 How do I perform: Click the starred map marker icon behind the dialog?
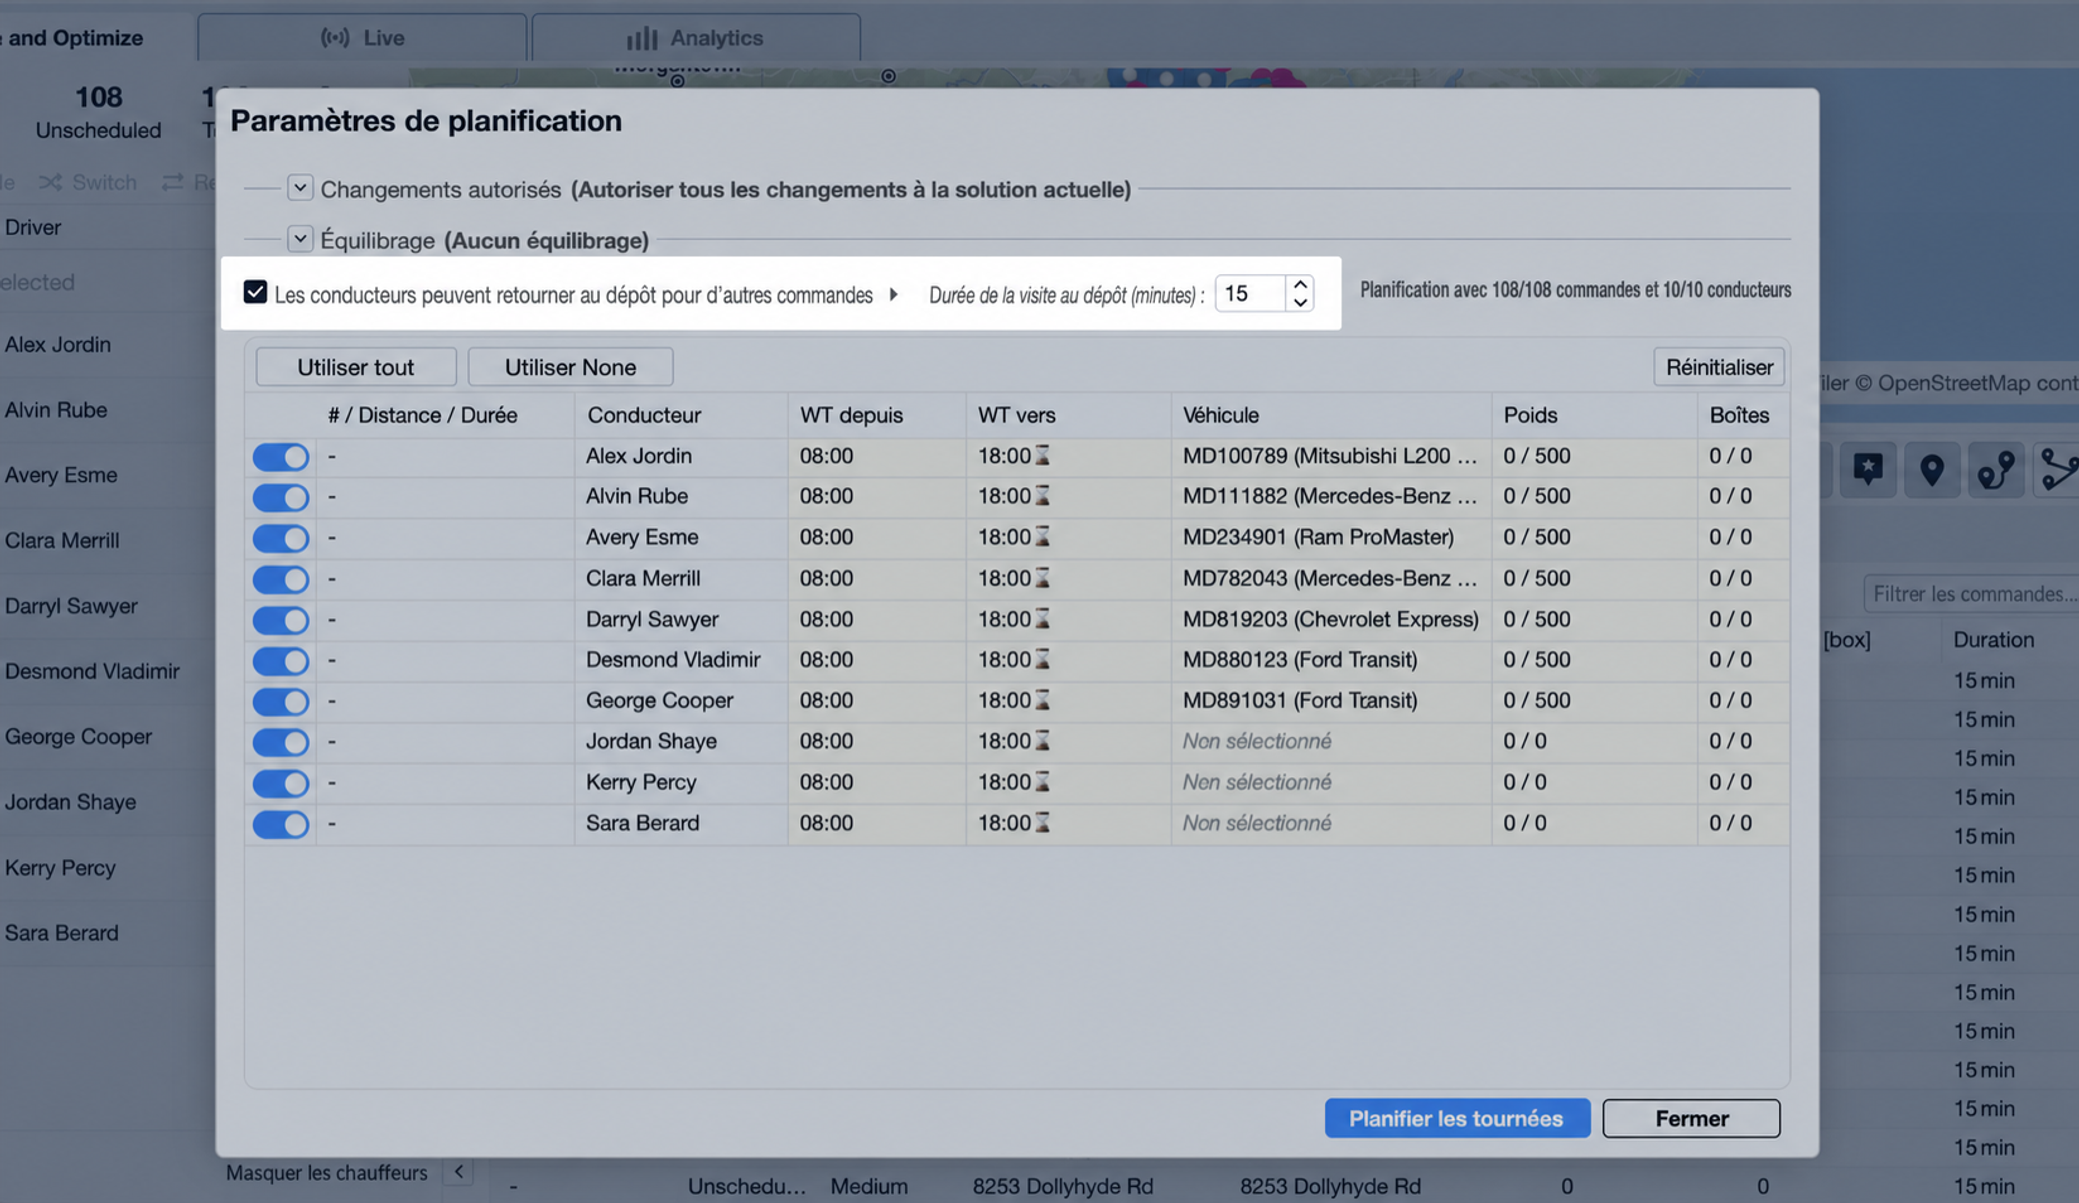click(x=1867, y=469)
